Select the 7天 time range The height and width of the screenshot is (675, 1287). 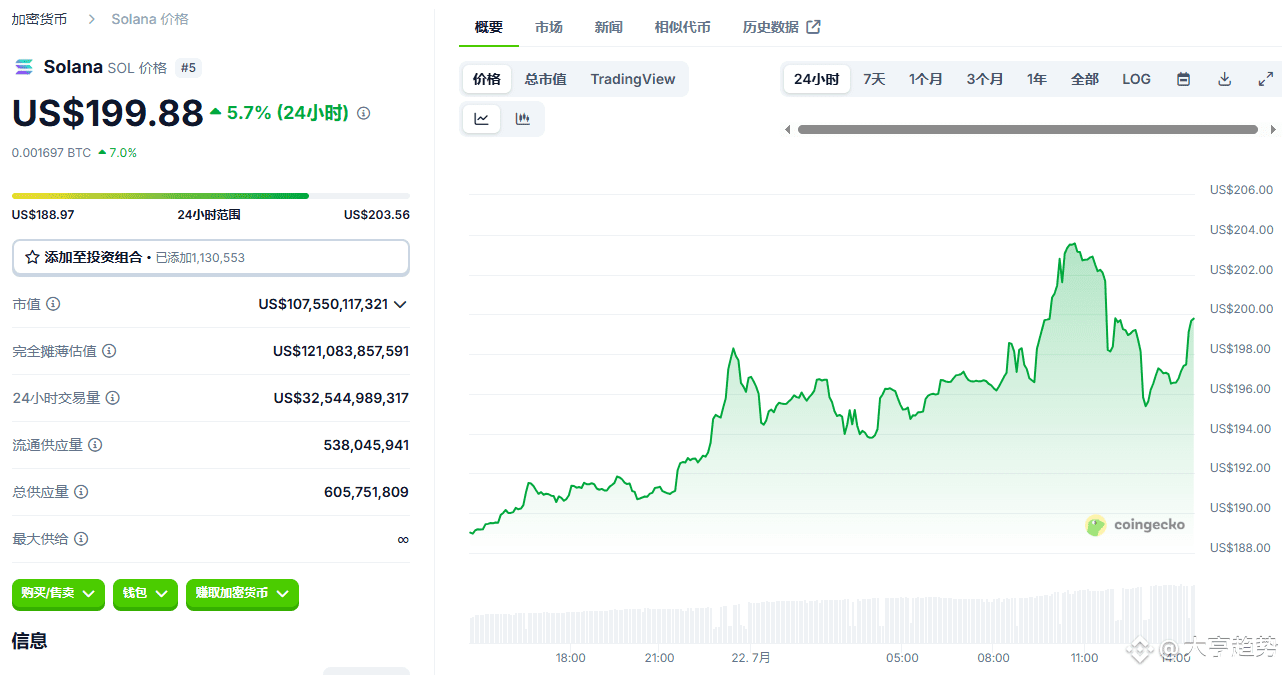point(874,79)
